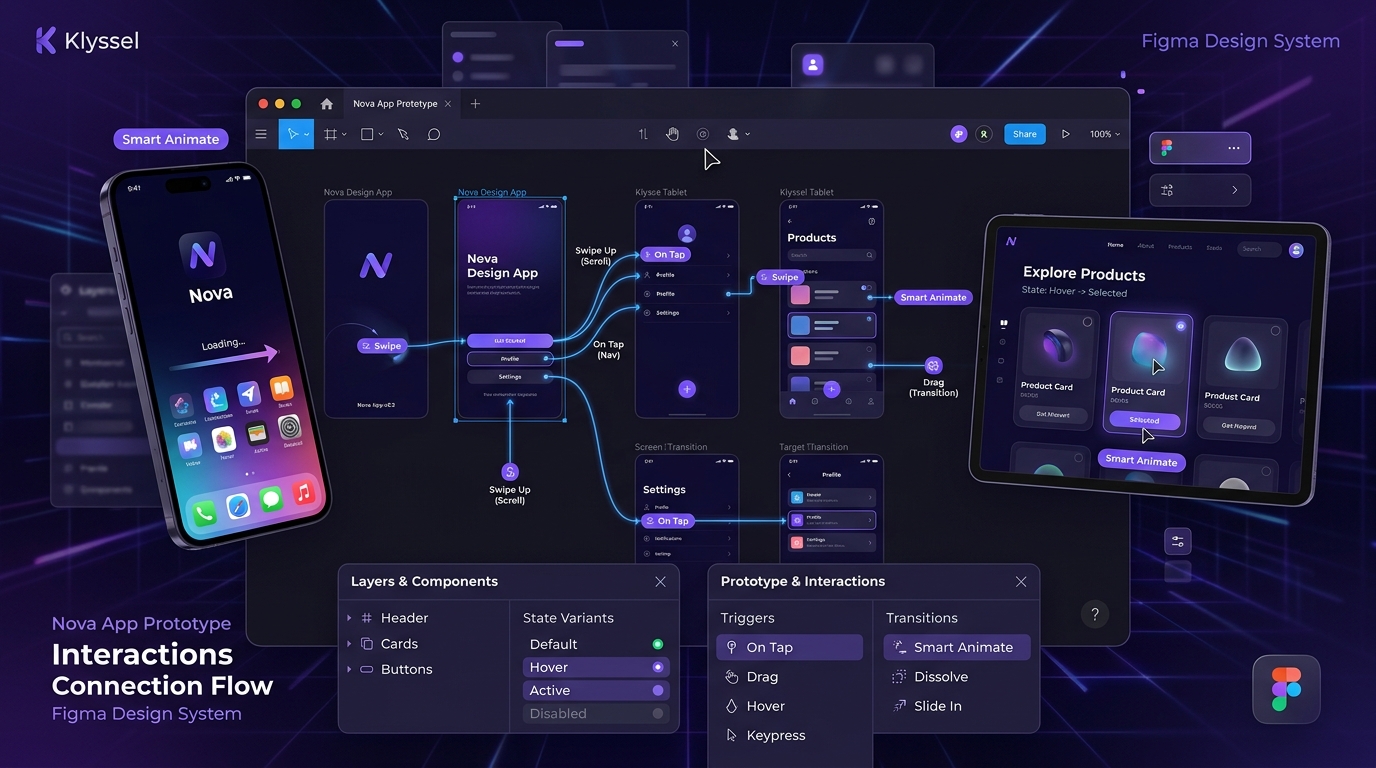The height and width of the screenshot is (768, 1376).
Task: Toggle the eye badge on the selected Product Card
Action: pyautogui.click(x=1181, y=326)
